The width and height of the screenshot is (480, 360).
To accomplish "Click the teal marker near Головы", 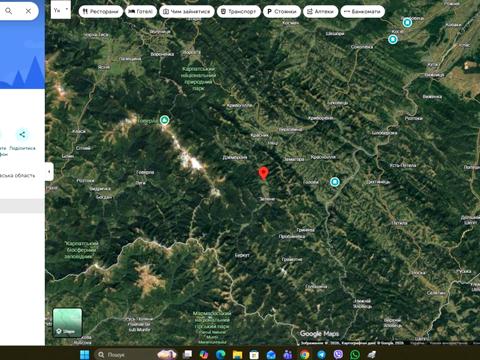I will pos(335,182).
